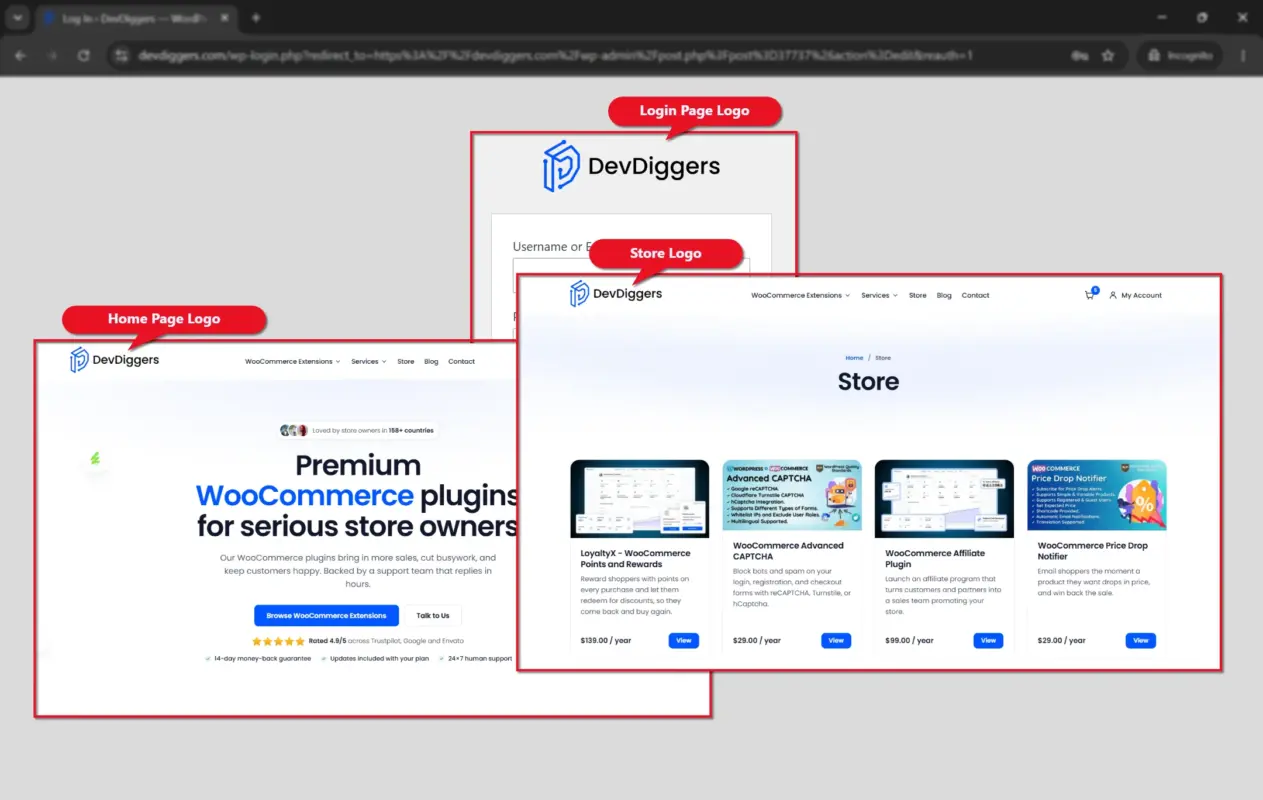Click the DevDiggers logo on the login page

coord(631,166)
